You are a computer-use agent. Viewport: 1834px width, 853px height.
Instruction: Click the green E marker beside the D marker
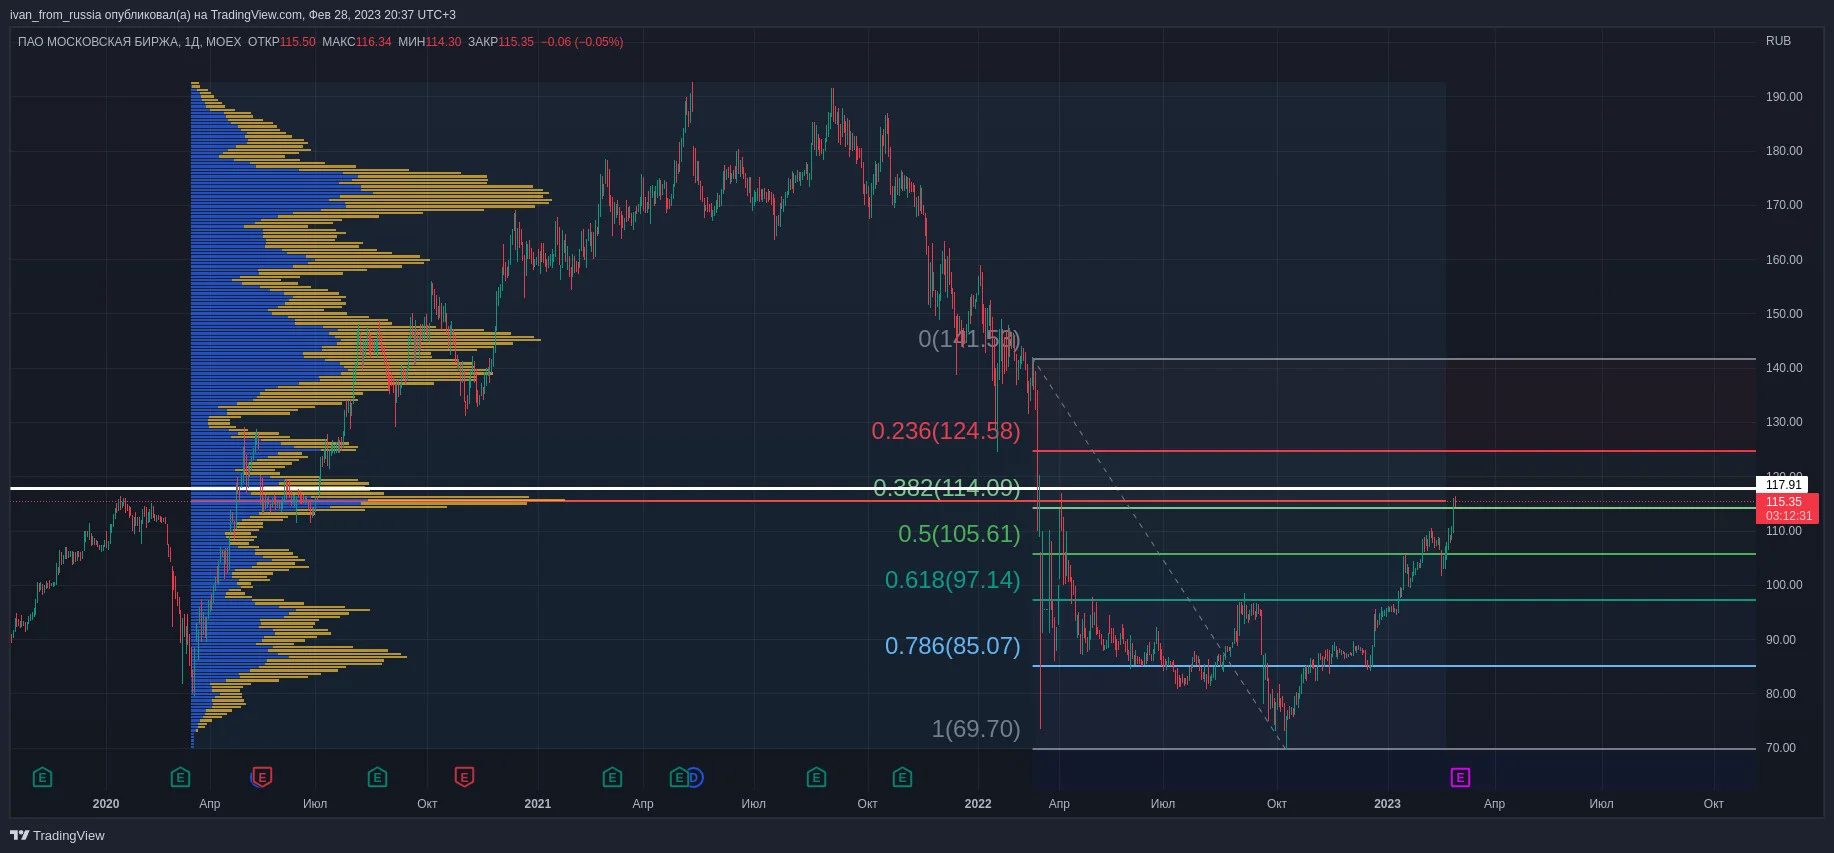click(x=679, y=777)
